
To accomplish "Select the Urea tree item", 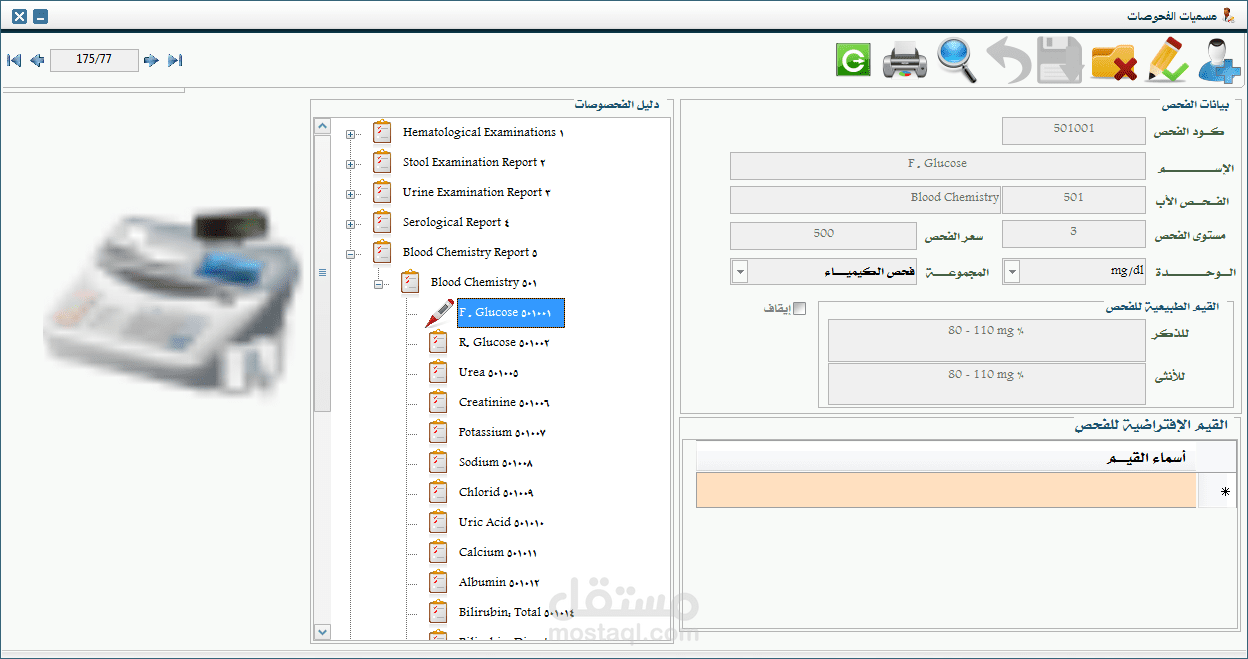I will point(488,372).
